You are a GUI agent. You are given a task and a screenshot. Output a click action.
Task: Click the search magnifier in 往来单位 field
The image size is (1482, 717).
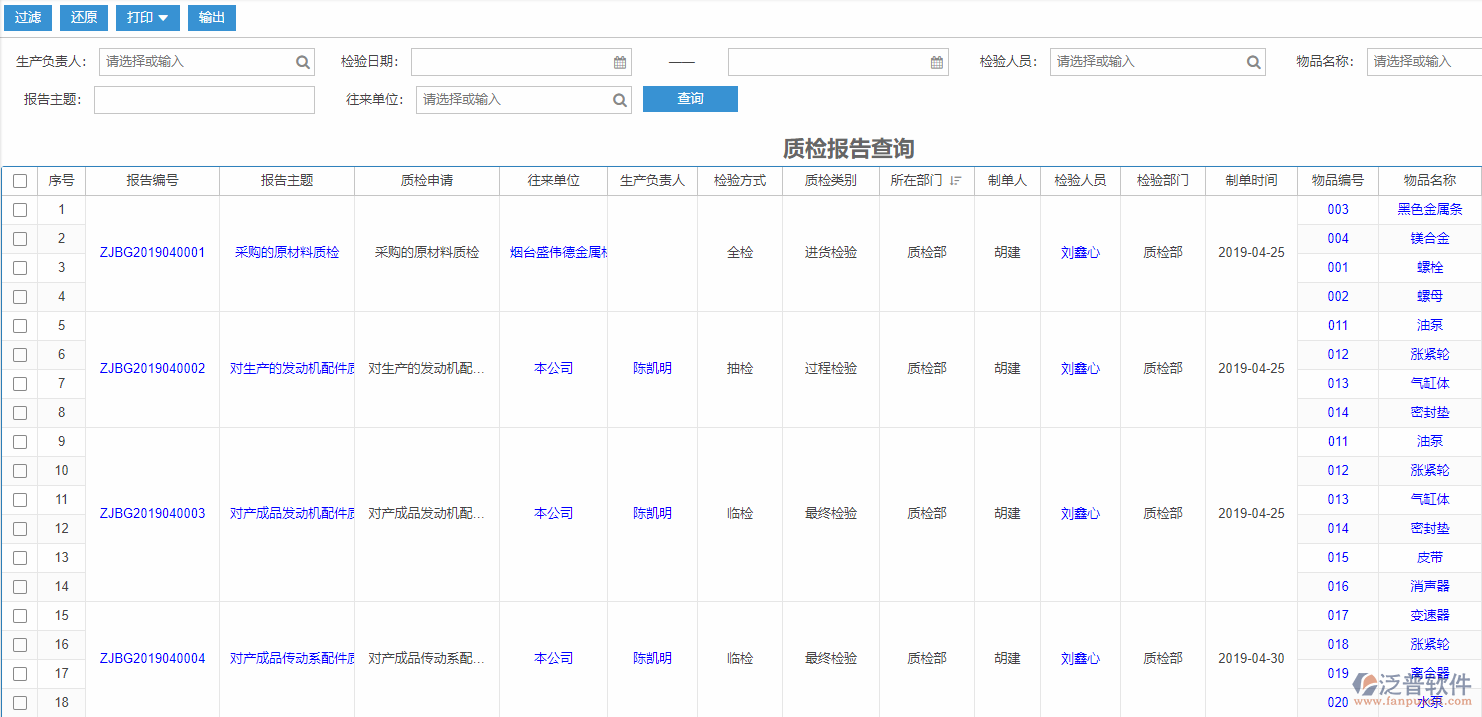[x=620, y=99]
